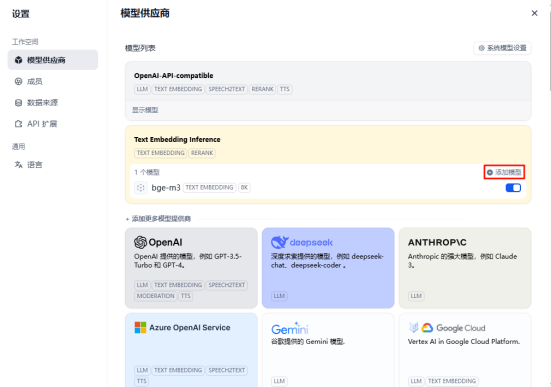Click the translate icon beside 语言
551x387 pixels.
19,165
